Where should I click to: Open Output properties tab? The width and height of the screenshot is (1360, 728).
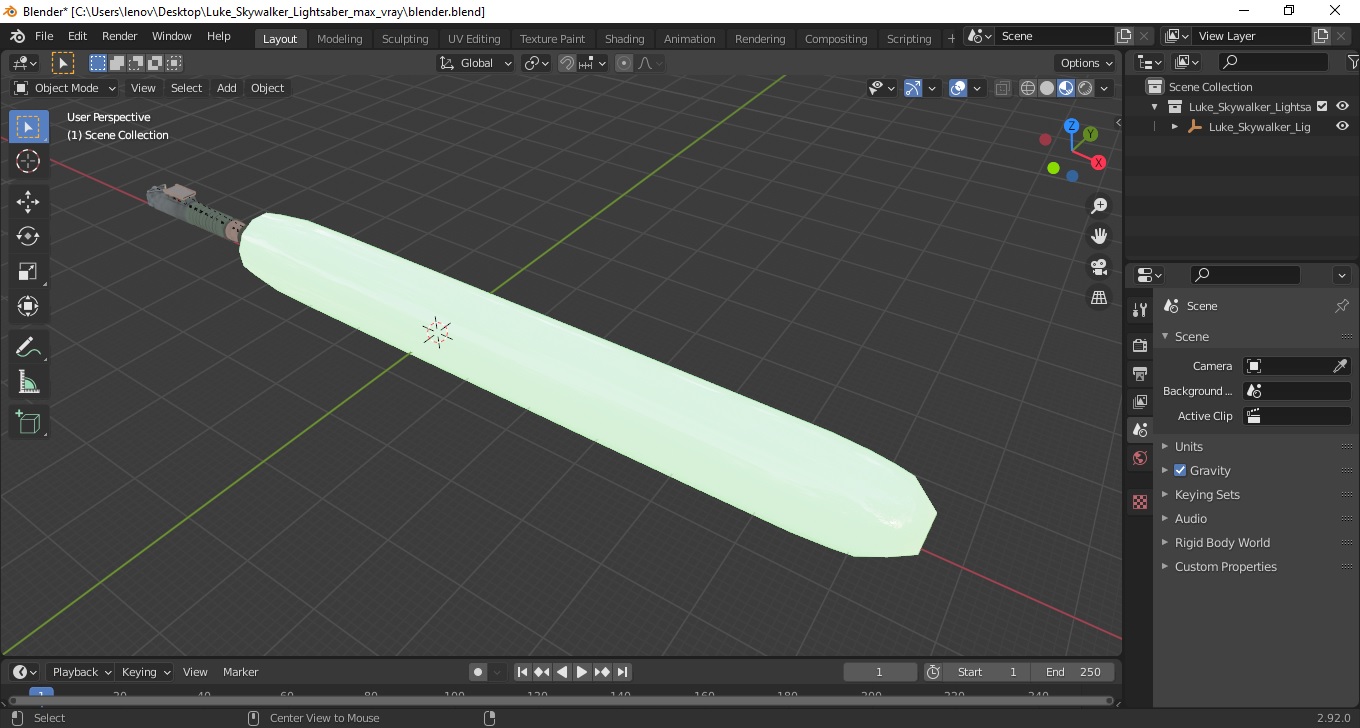1139,374
